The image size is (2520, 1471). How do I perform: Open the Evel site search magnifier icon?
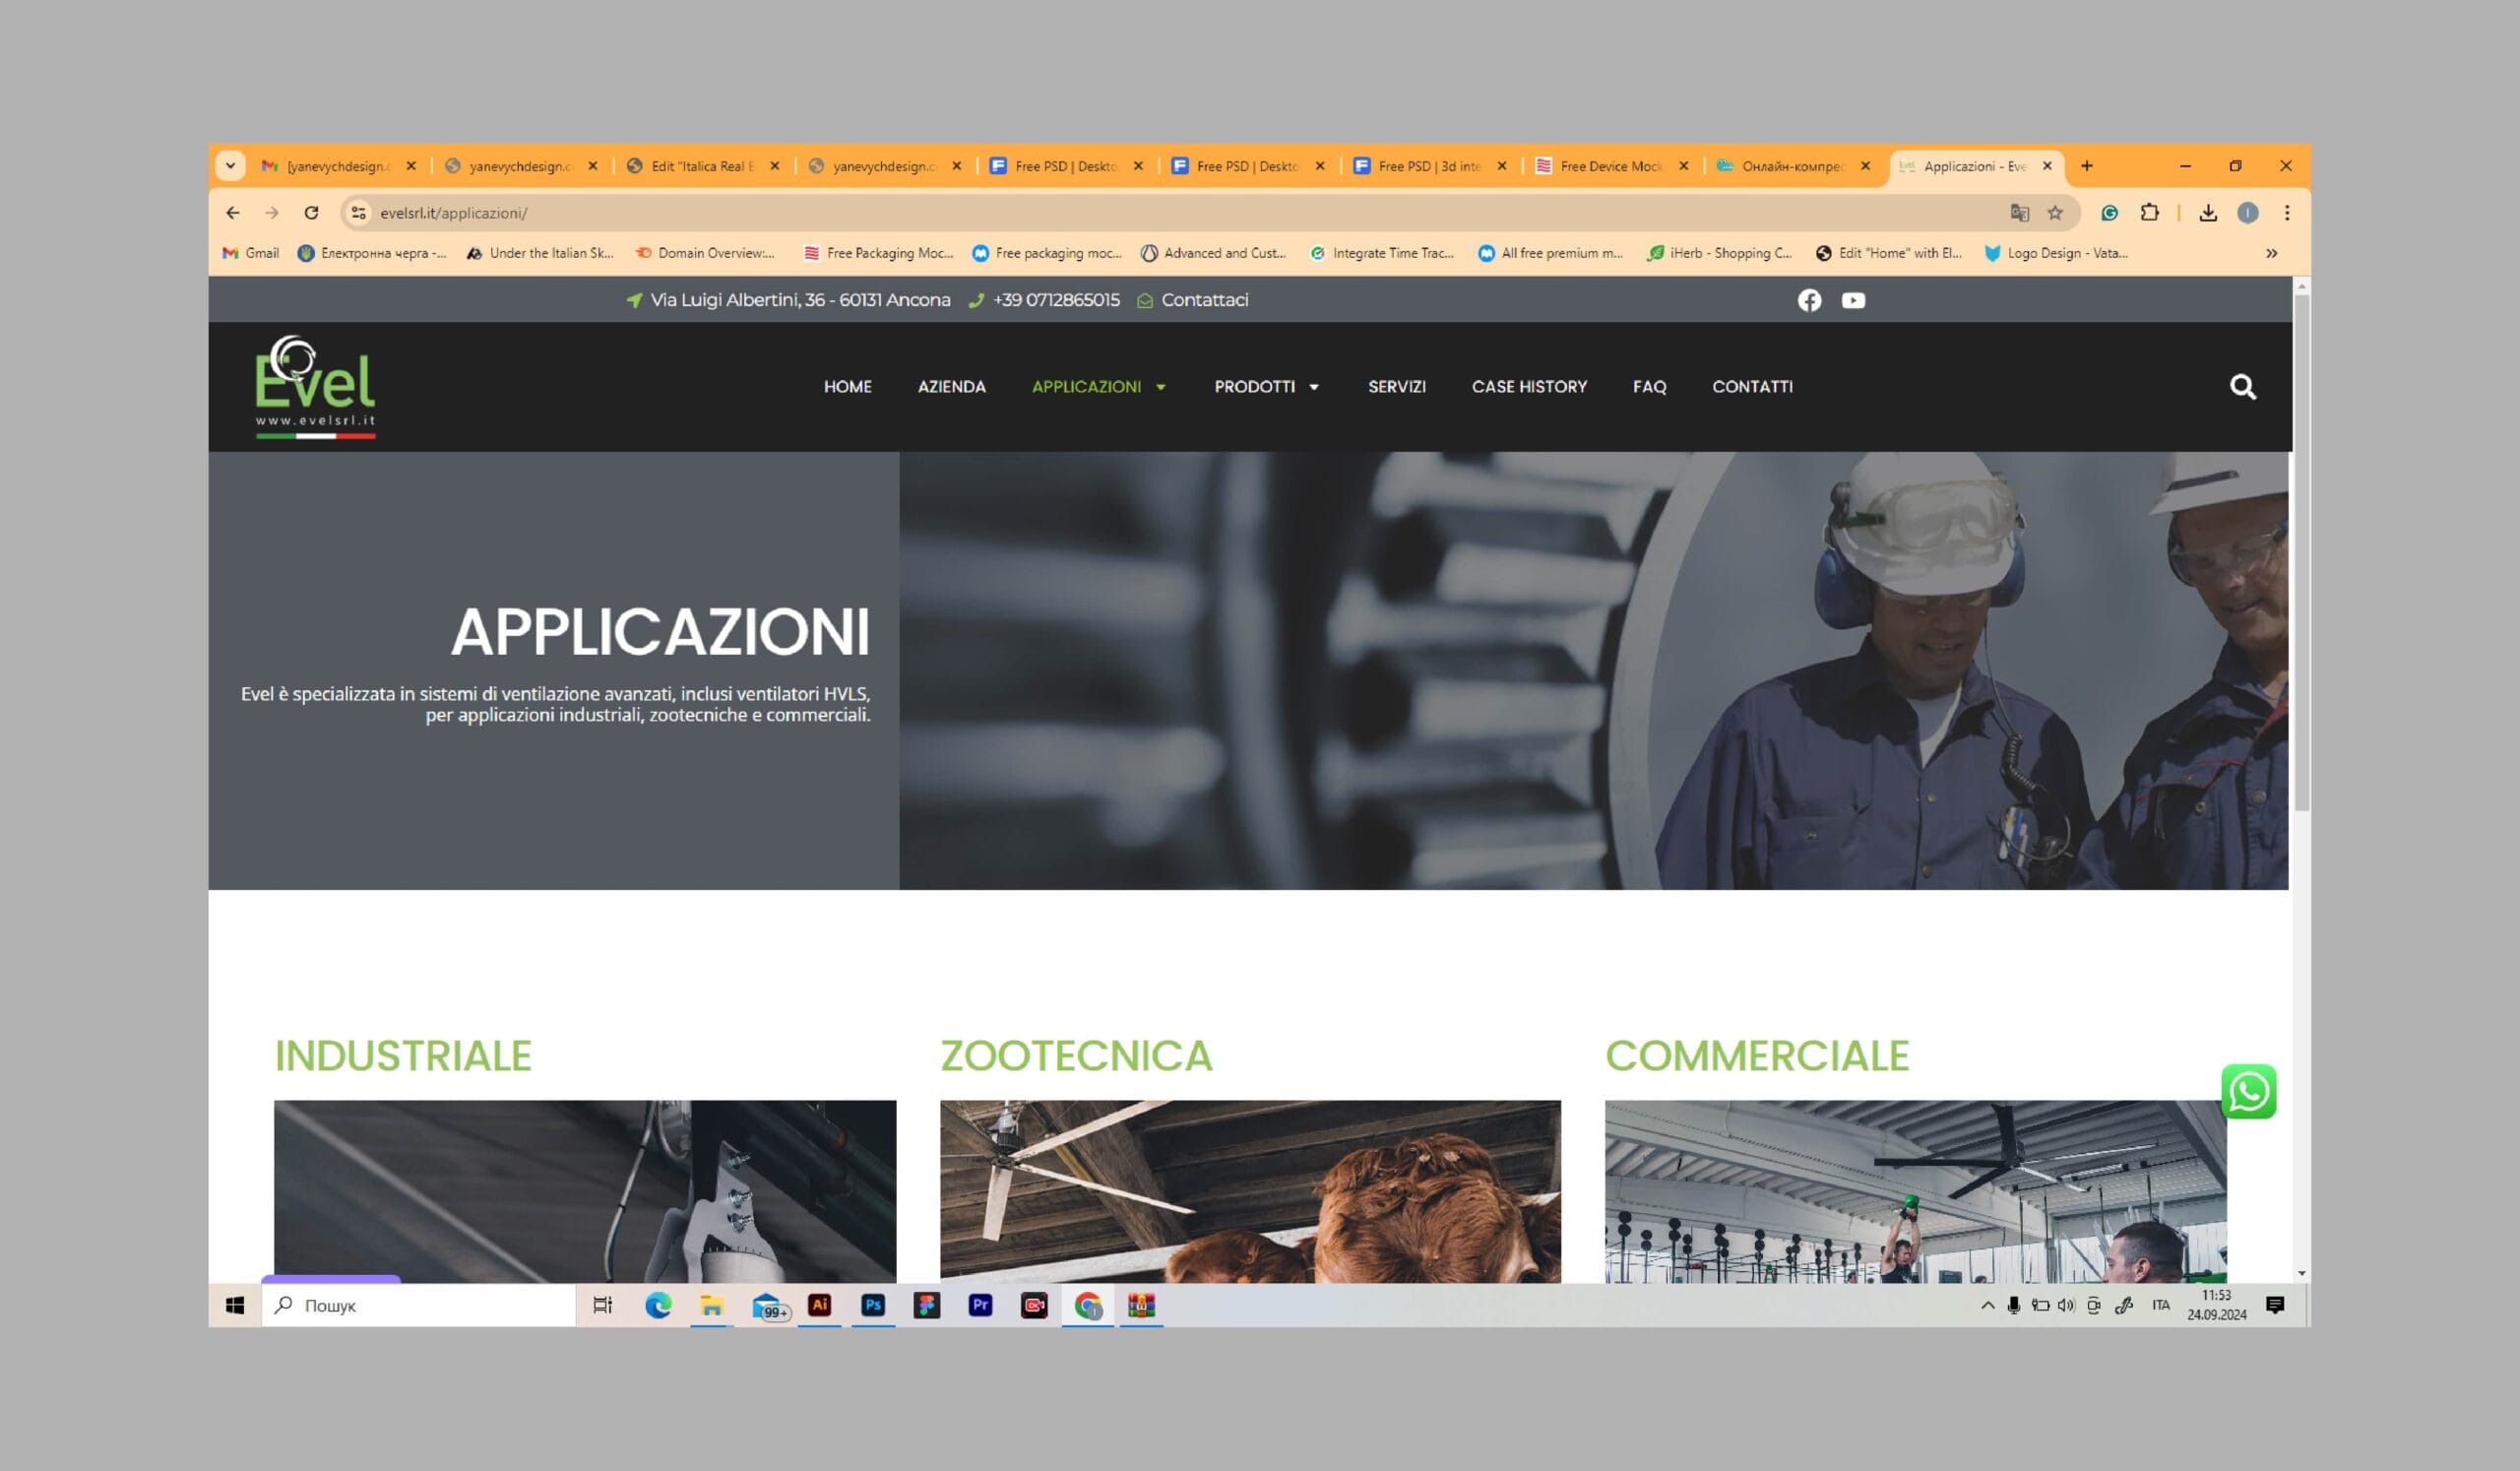(x=2243, y=387)
